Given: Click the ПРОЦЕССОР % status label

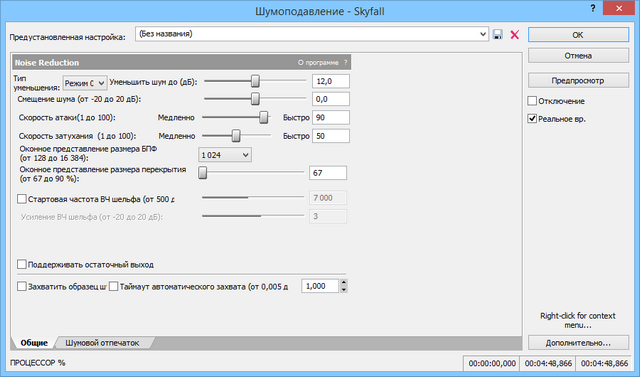Looking at the screenshot, I should (38, 363).
